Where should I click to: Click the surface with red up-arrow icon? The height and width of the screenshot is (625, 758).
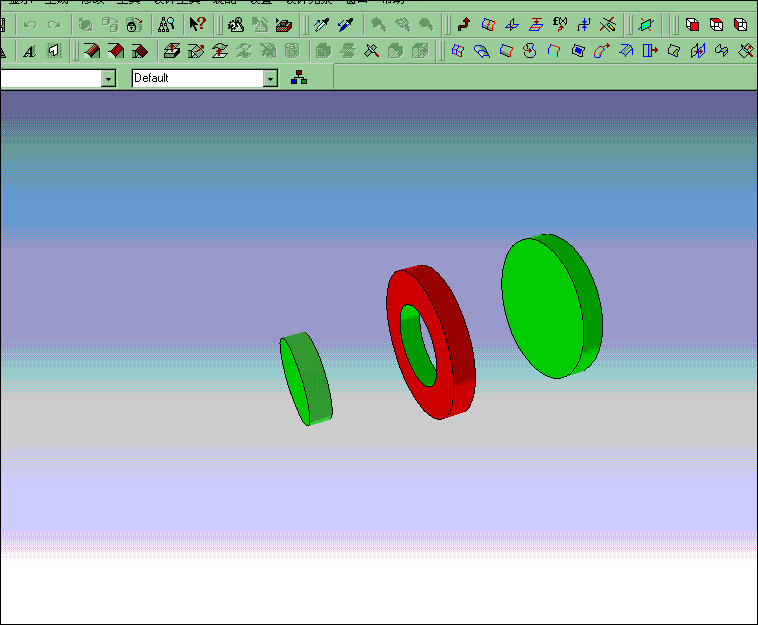click(220, 50)
